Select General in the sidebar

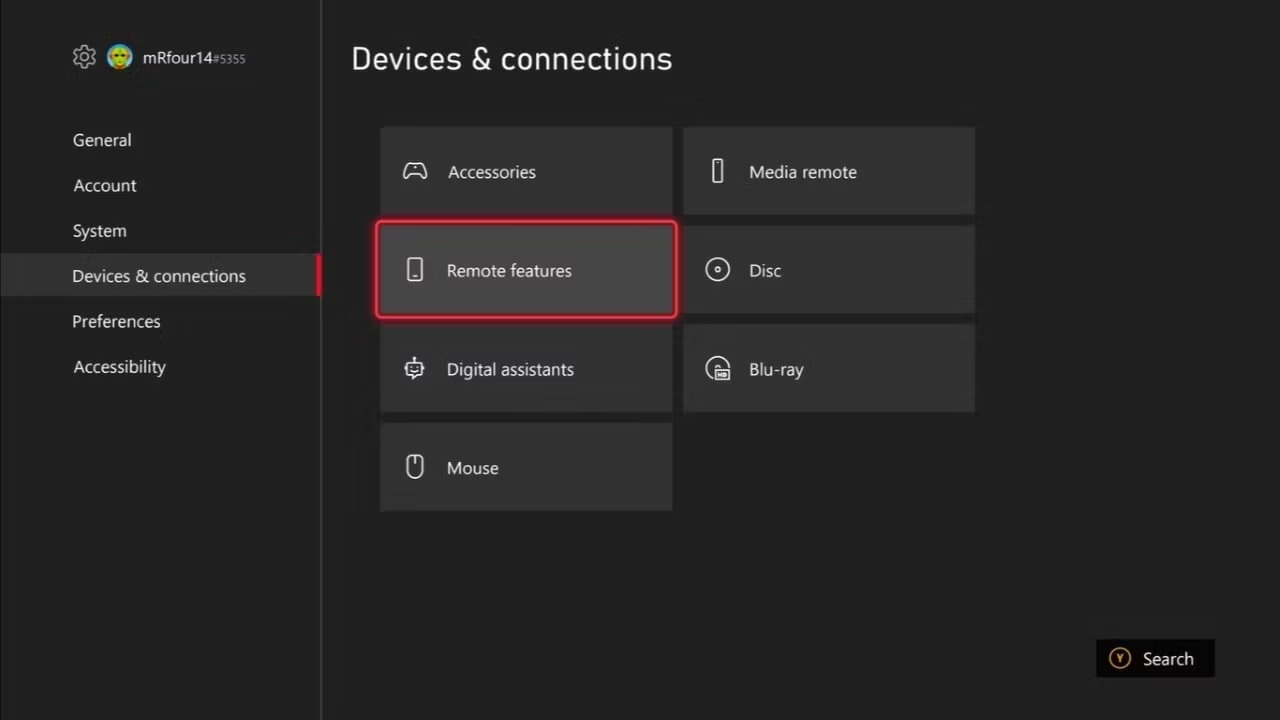click(x=101, y=140)
